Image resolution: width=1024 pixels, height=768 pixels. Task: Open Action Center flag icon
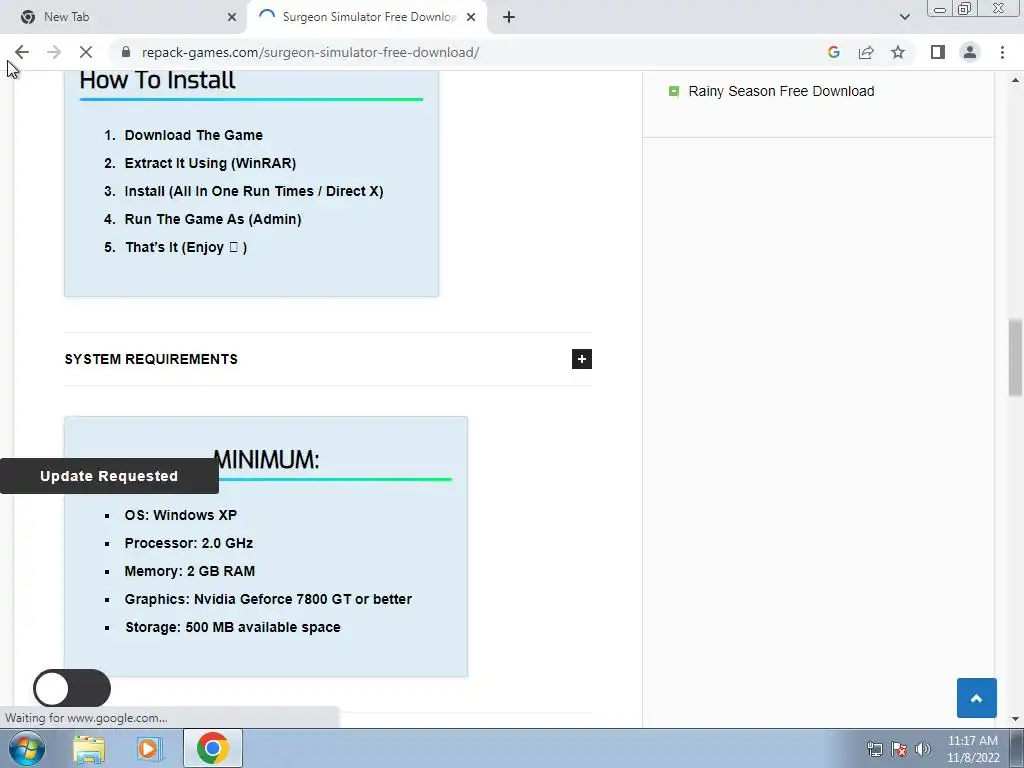899,749
